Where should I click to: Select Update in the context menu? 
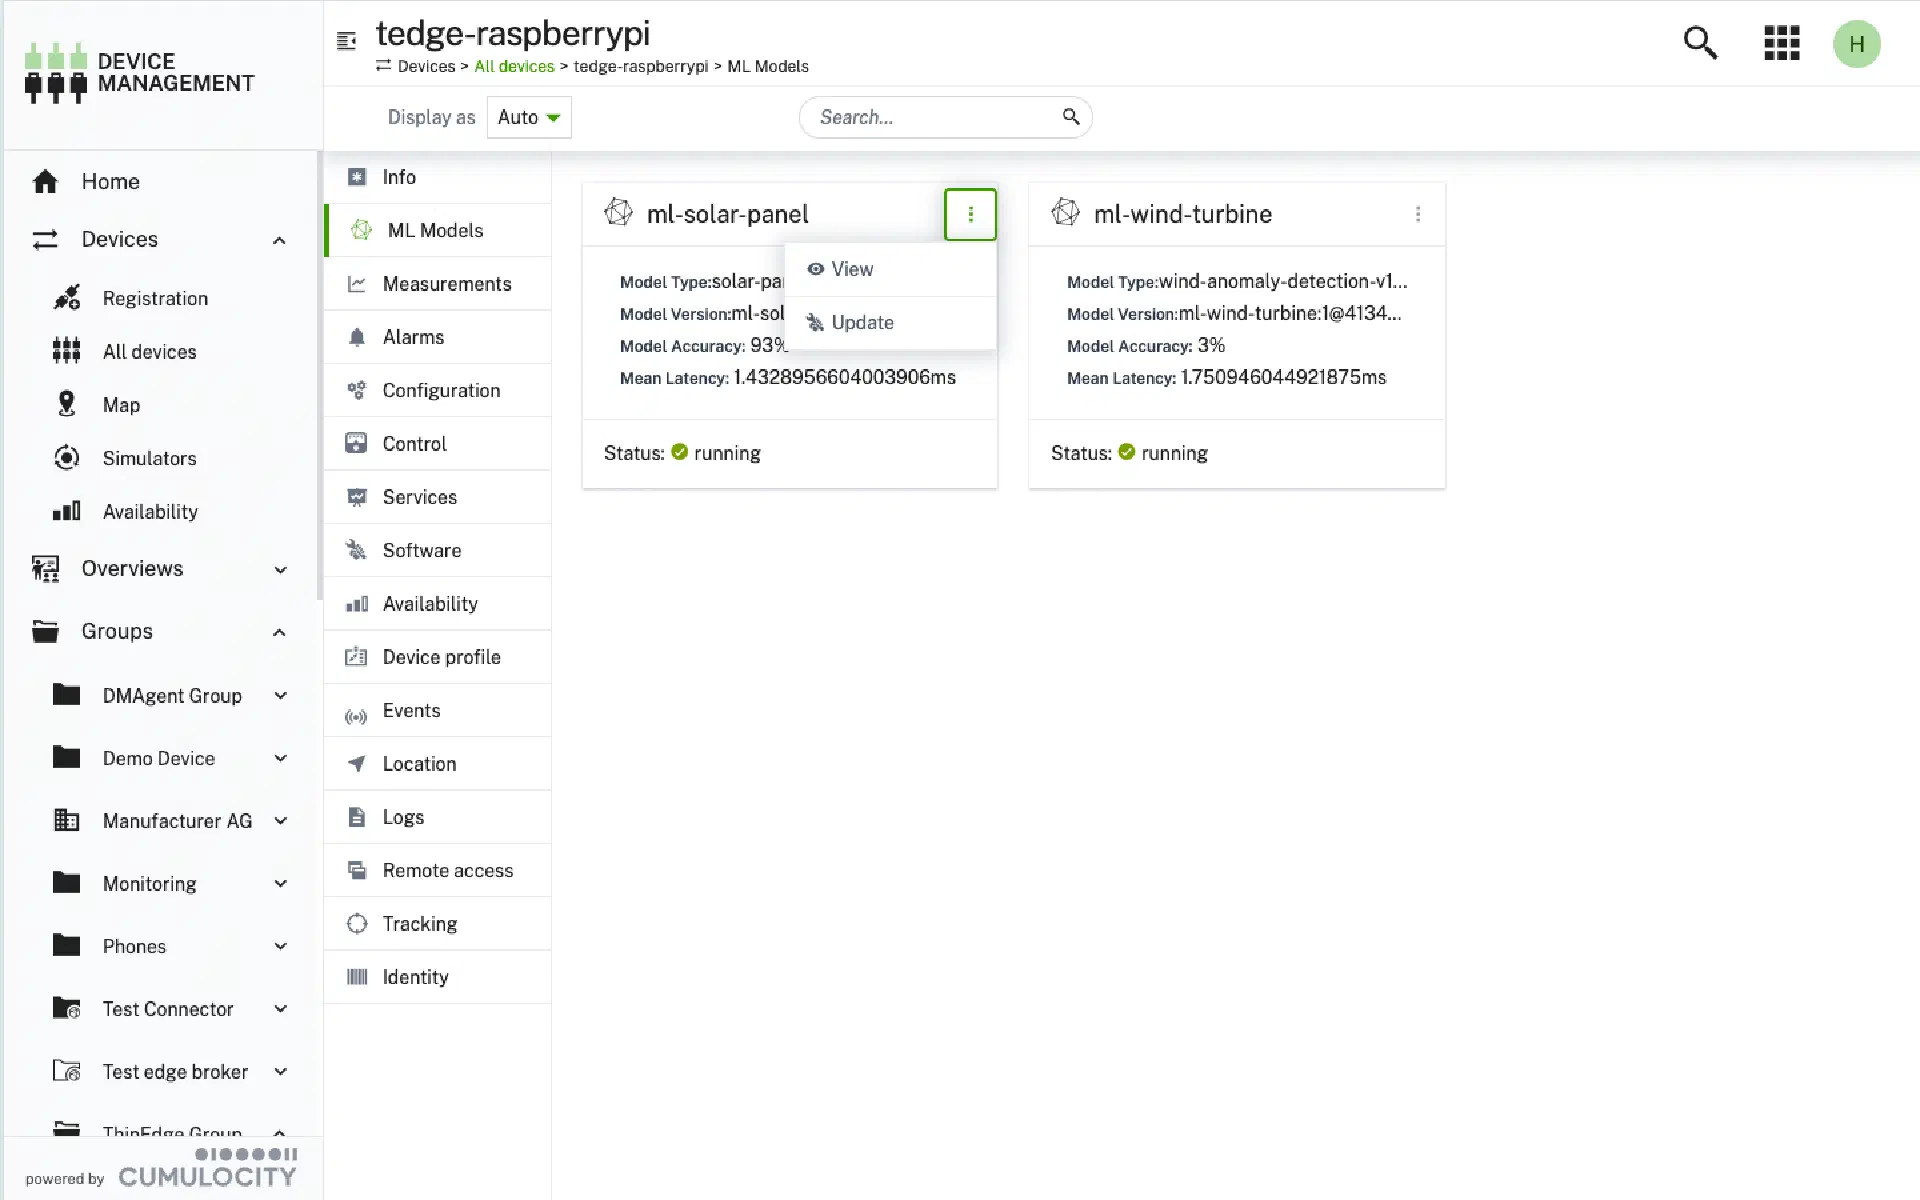coord(862,322)
